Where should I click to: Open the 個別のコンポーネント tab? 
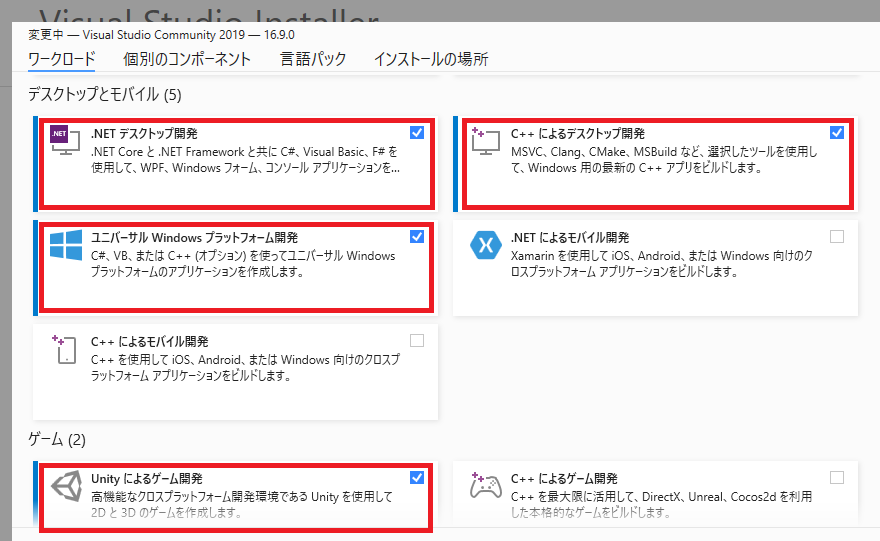(187, 59)
